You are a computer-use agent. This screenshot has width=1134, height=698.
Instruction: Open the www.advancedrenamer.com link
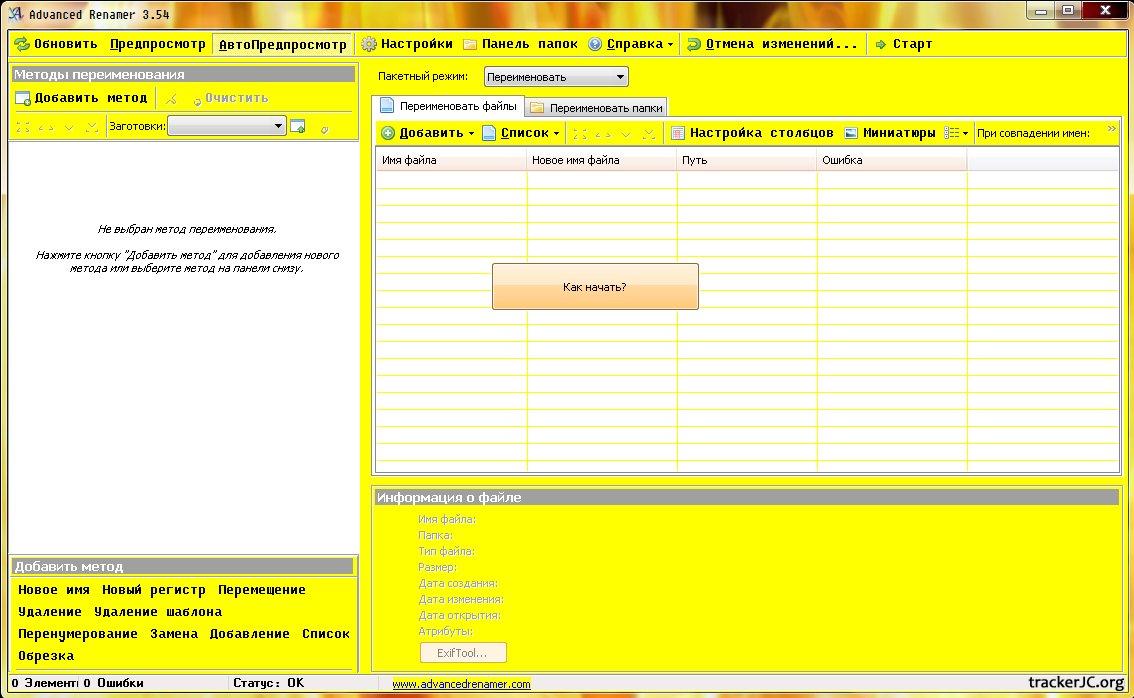coord(461,684)
